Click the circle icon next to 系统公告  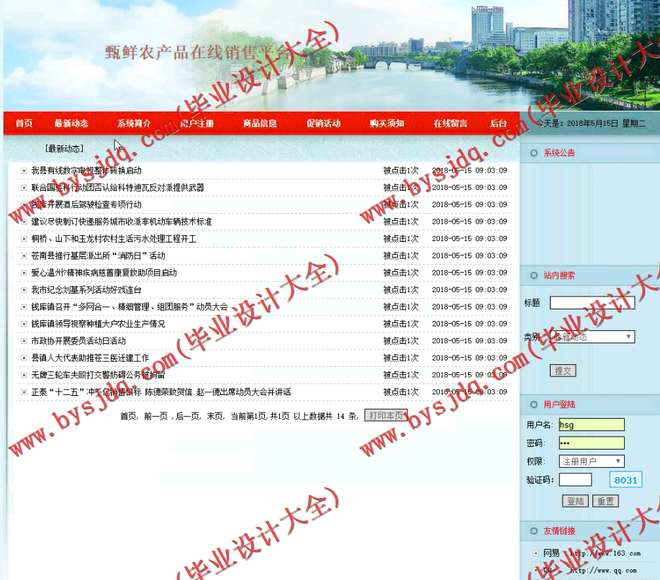534,153
